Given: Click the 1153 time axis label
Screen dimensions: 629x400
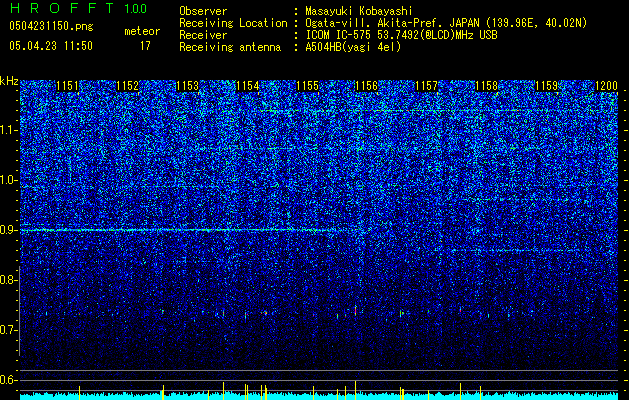Looking at the screenshot, I should point(187,86).
